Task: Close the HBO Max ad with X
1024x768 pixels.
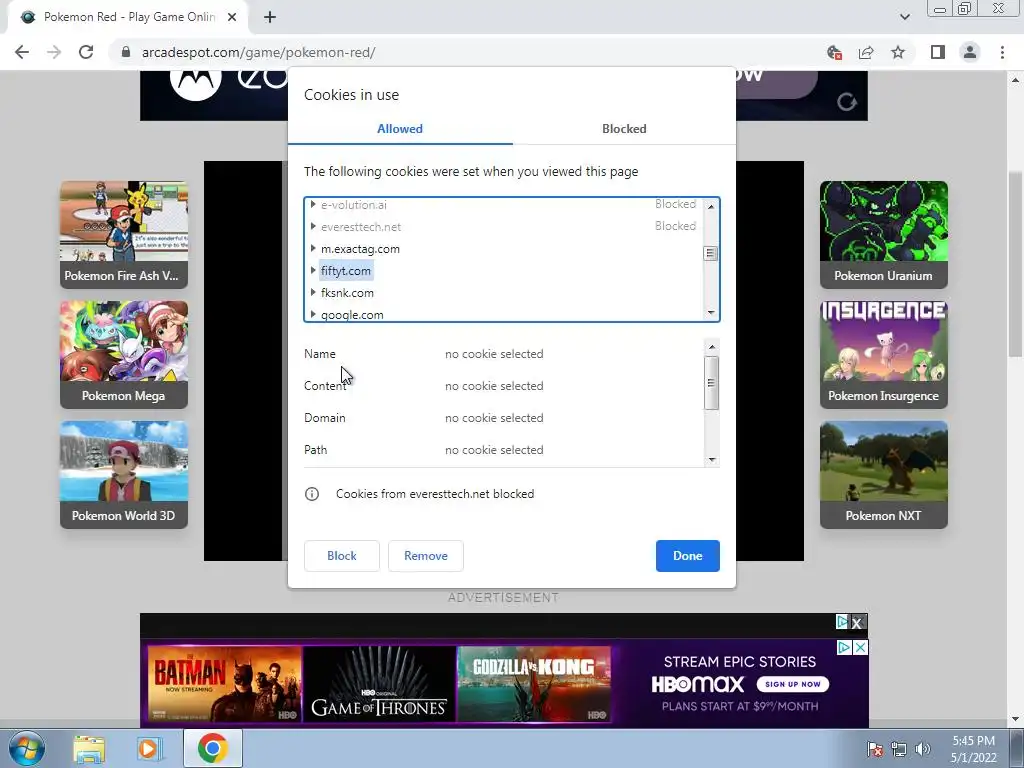Action: pyautogui.click(x=861, y=647)
